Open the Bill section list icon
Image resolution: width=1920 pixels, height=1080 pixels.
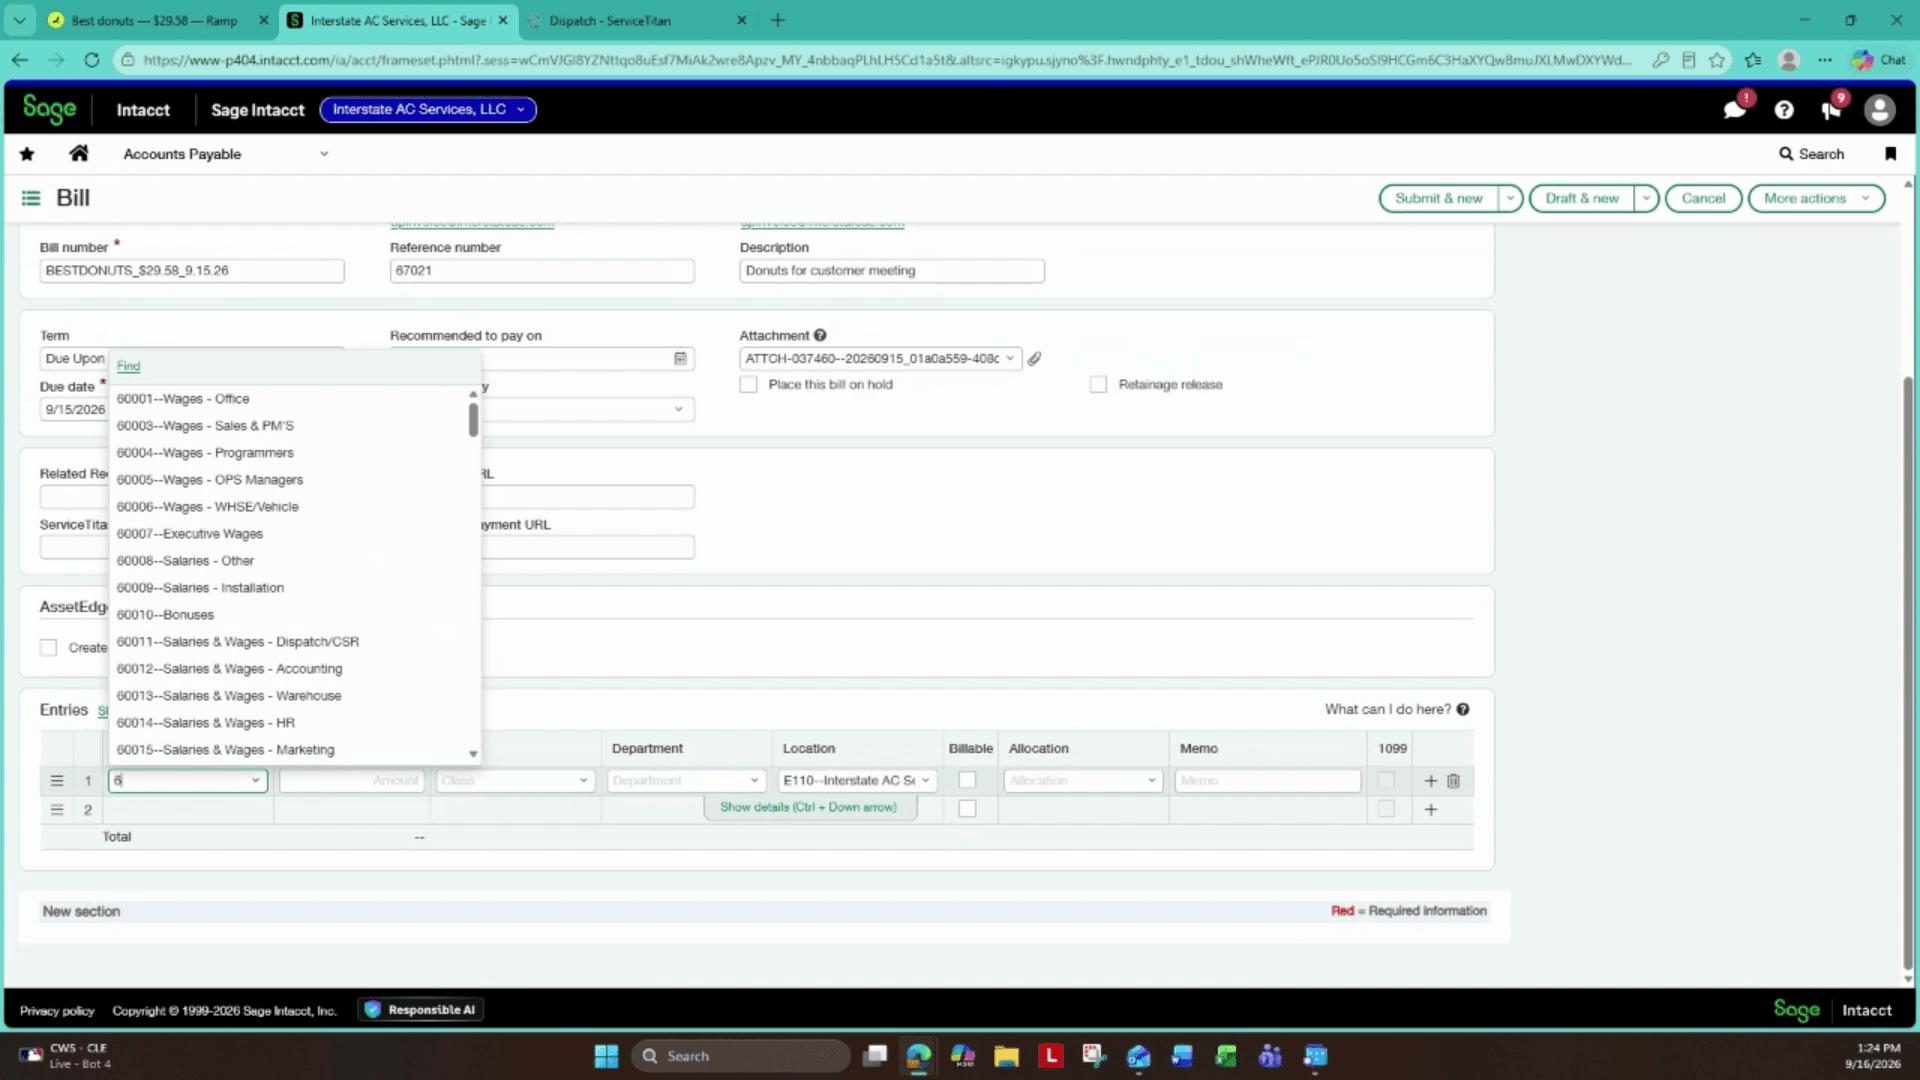31,198
